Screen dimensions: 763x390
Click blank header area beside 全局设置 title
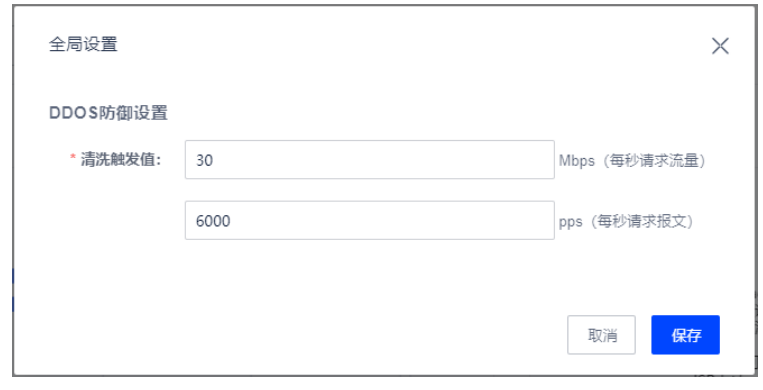(x=389, y=44)
